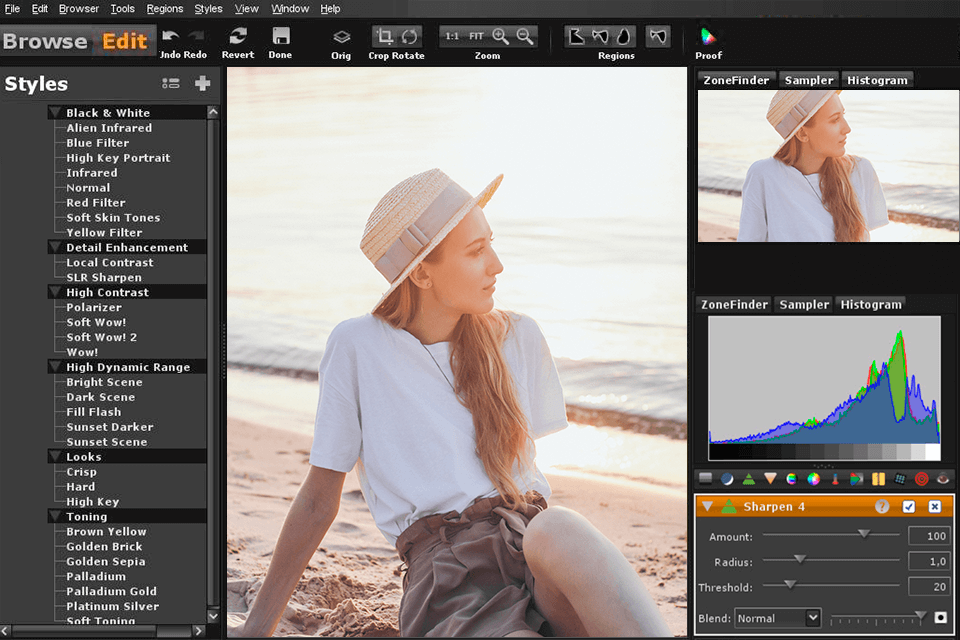This screenshot has width=960, height=640.
Task: Open the Proof color preview
Action: click(708, 37)
